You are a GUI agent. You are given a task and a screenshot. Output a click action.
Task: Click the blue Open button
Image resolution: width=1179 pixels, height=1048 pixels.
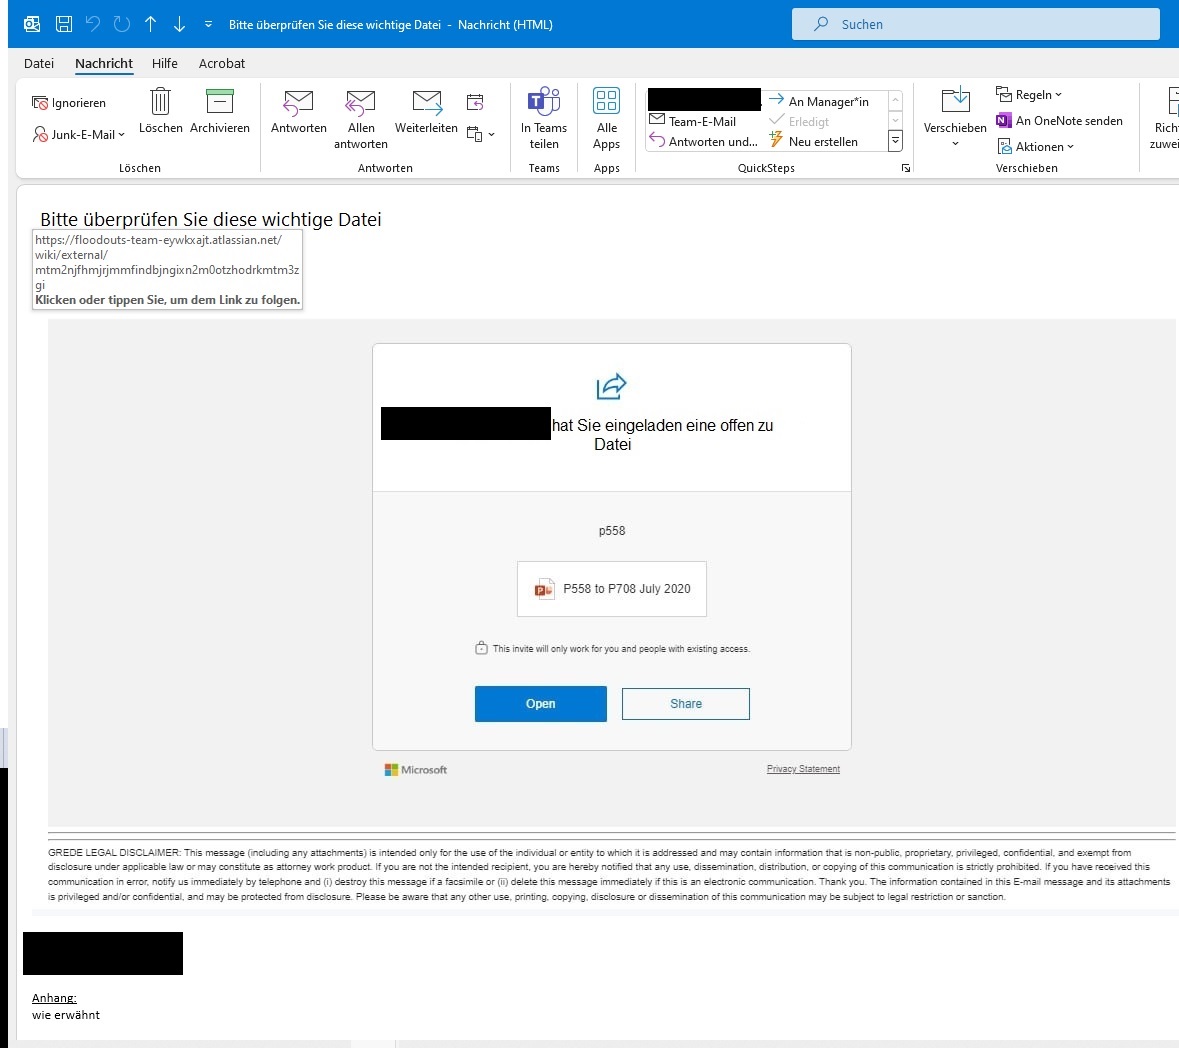click(540, 704)
